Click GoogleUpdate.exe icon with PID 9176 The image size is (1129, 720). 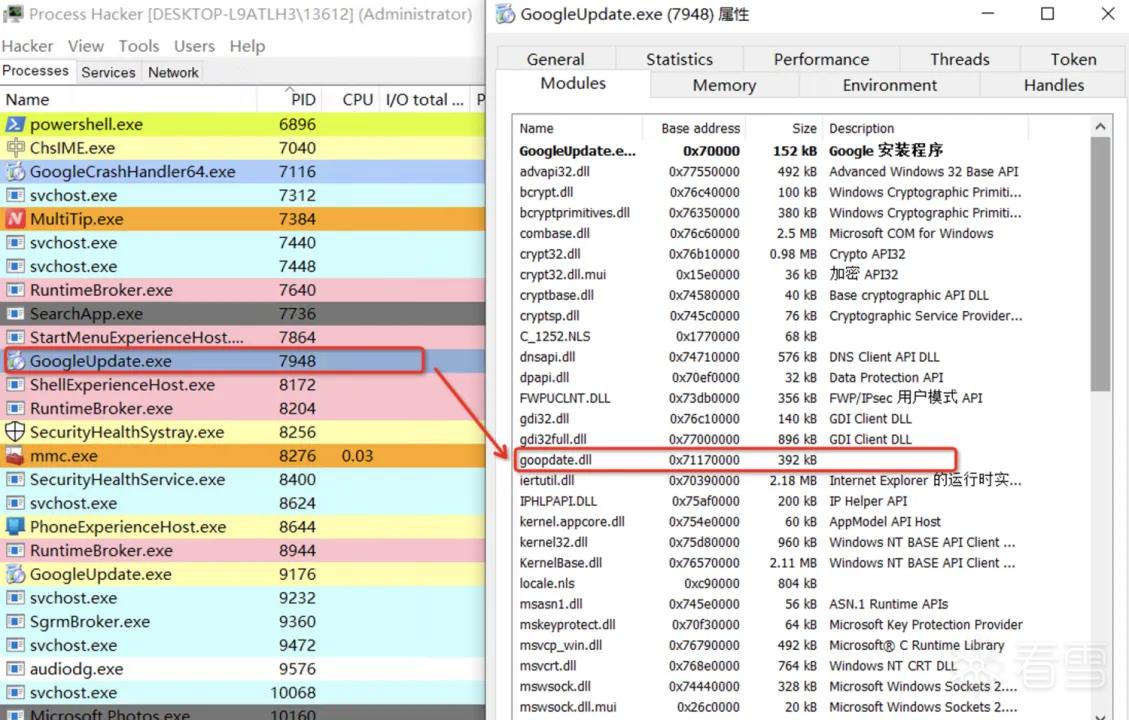coord(15,574)
